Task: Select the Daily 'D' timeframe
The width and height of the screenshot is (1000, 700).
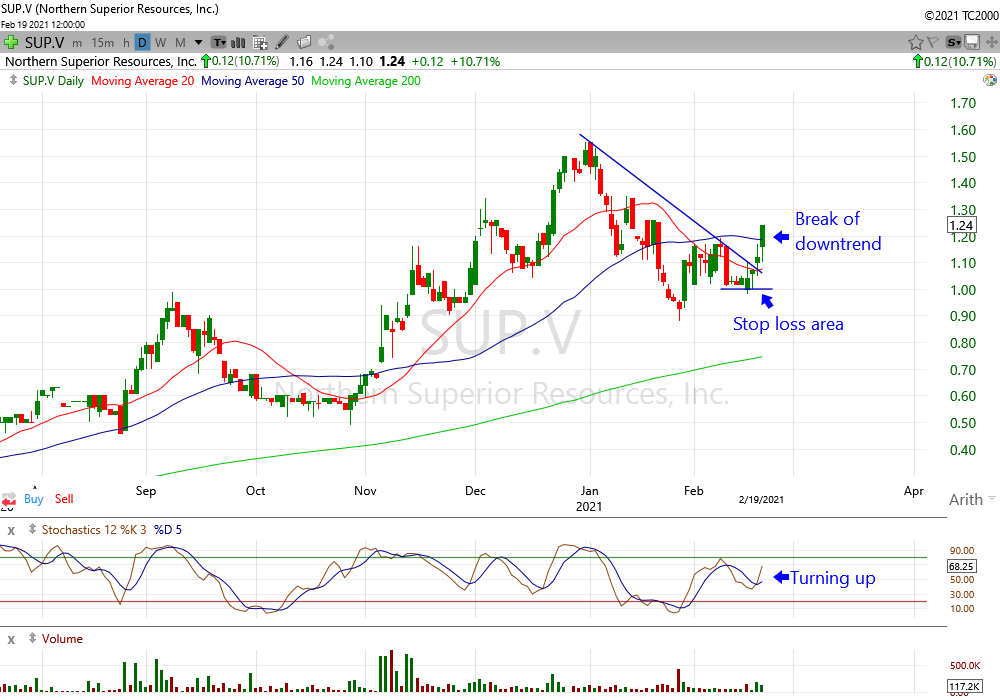Action: 142,43
